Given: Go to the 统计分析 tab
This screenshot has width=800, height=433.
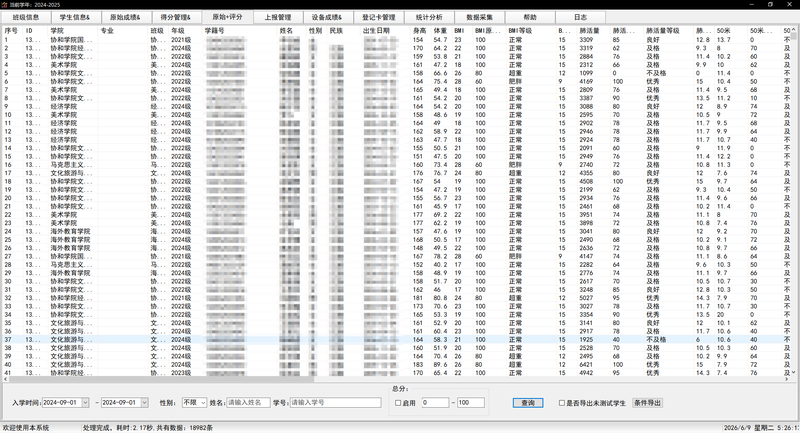Looking at the screenshot, I should (x=429, y=17).
